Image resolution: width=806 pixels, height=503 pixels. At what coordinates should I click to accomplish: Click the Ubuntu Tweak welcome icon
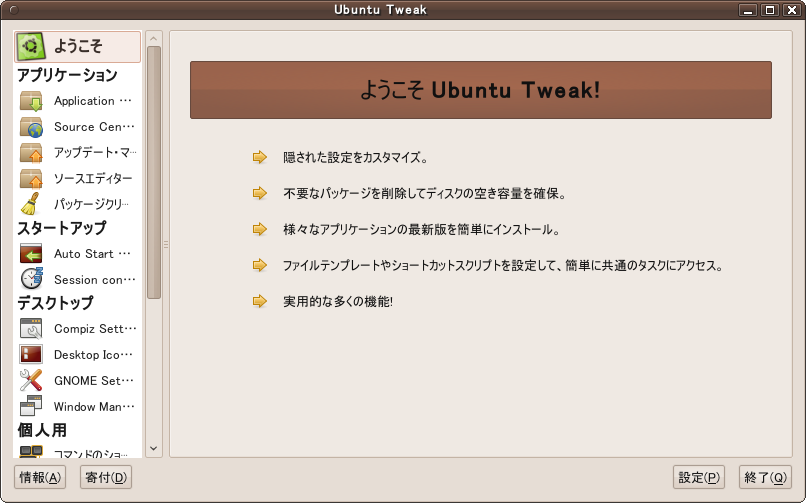coord(31,47)
